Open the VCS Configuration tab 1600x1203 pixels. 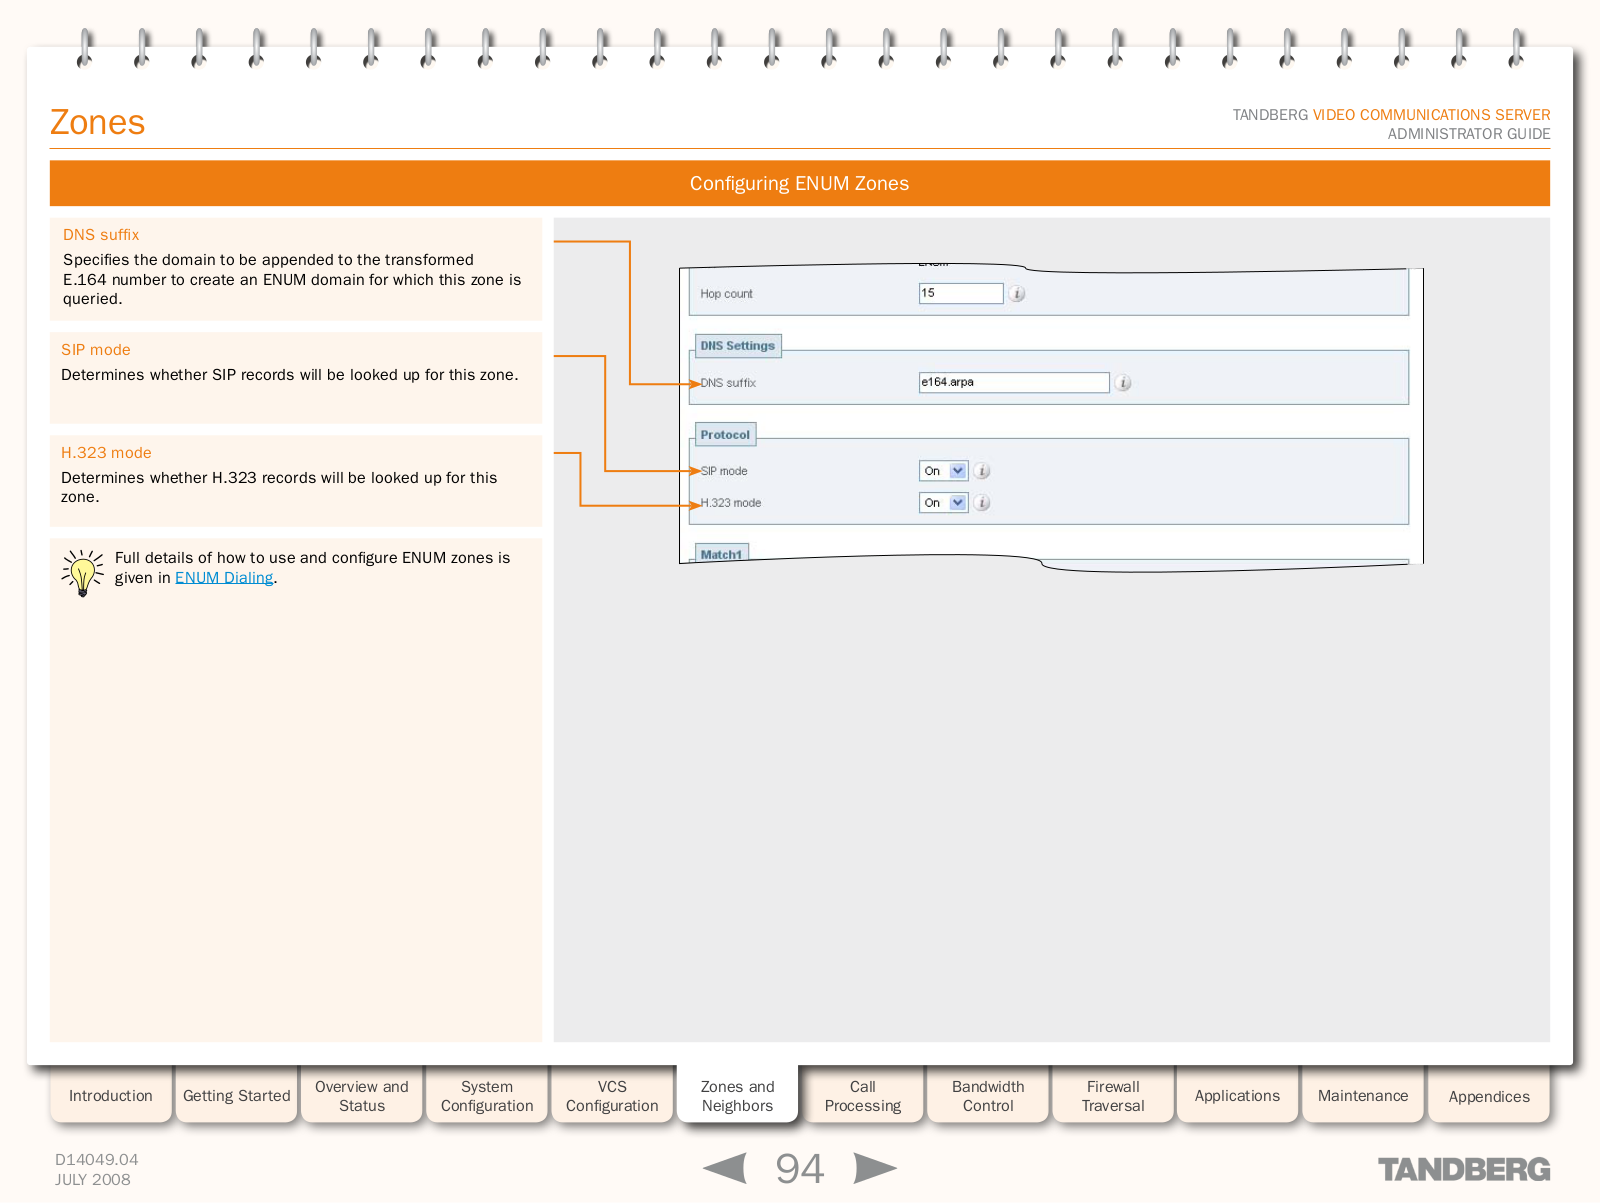(x=612, y=1096)
